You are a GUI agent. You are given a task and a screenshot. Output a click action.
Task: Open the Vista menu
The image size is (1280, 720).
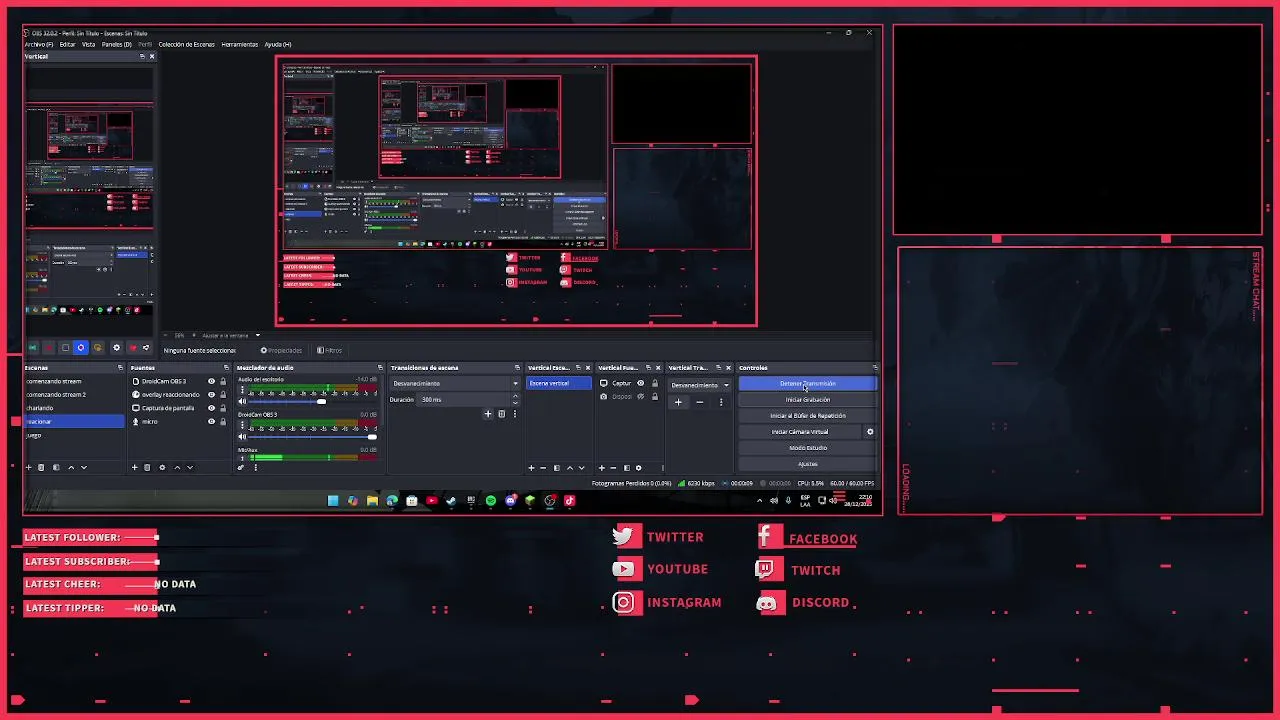(x=88, y=44)
